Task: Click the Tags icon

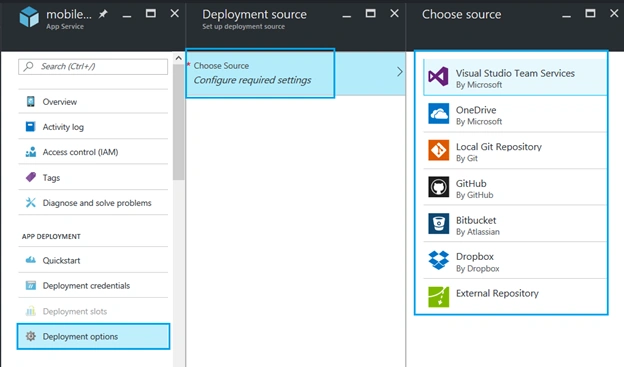Action: pos(31,177)
